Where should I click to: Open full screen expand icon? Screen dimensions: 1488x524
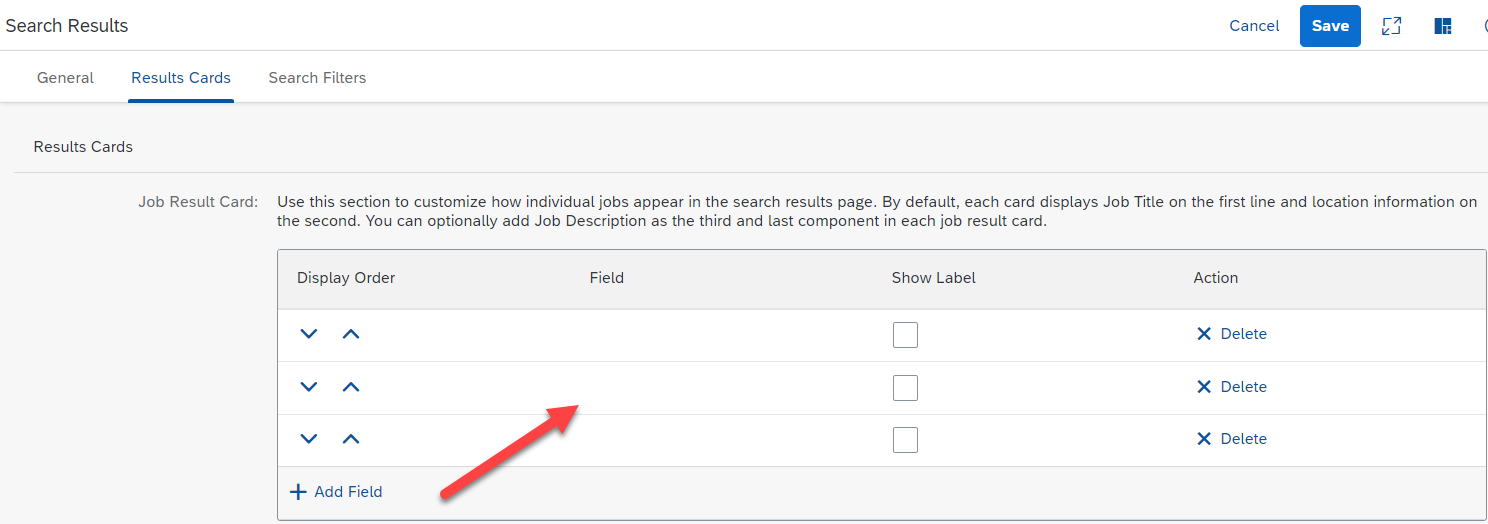click(1391, 26)
